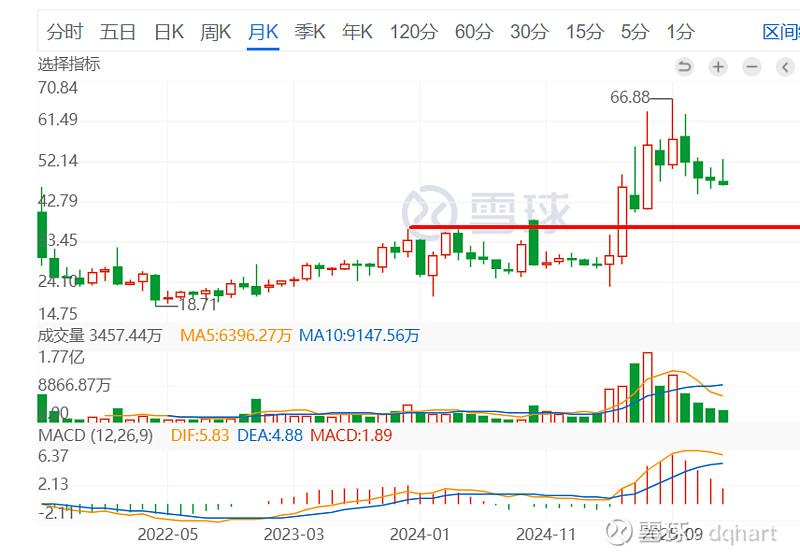Move chart left with the chevron icon
The height and width of the screenshot is (557, 800).
[x=785, y=67]
